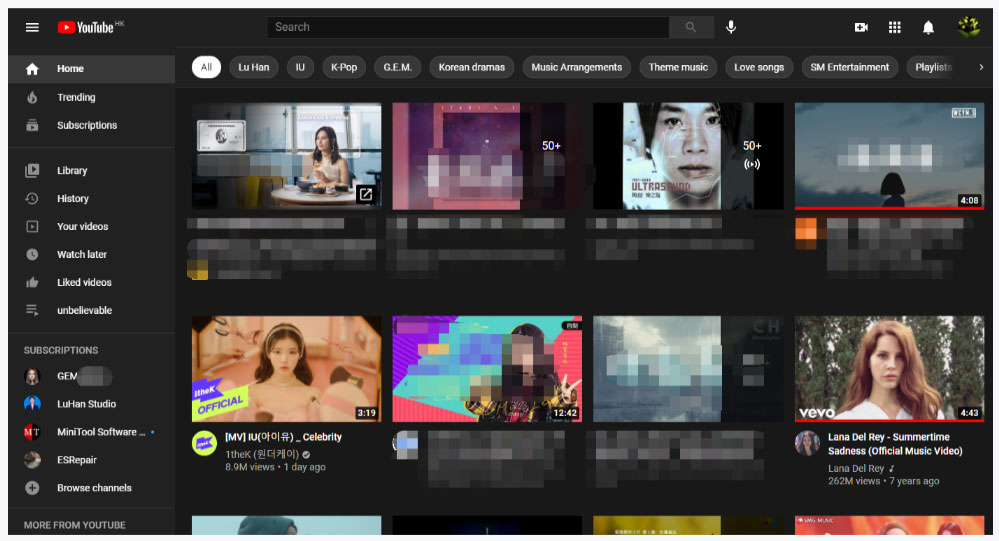
Task: Click Lana Del Rey channel name text
Action: click(x=856, y=468)
